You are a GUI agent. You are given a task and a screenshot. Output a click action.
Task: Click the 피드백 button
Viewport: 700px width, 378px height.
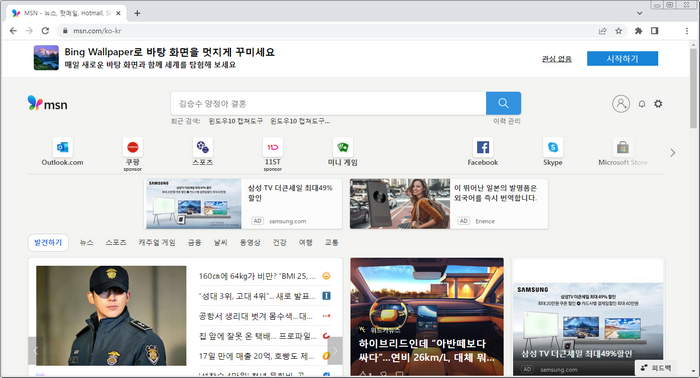pos(655,368)
